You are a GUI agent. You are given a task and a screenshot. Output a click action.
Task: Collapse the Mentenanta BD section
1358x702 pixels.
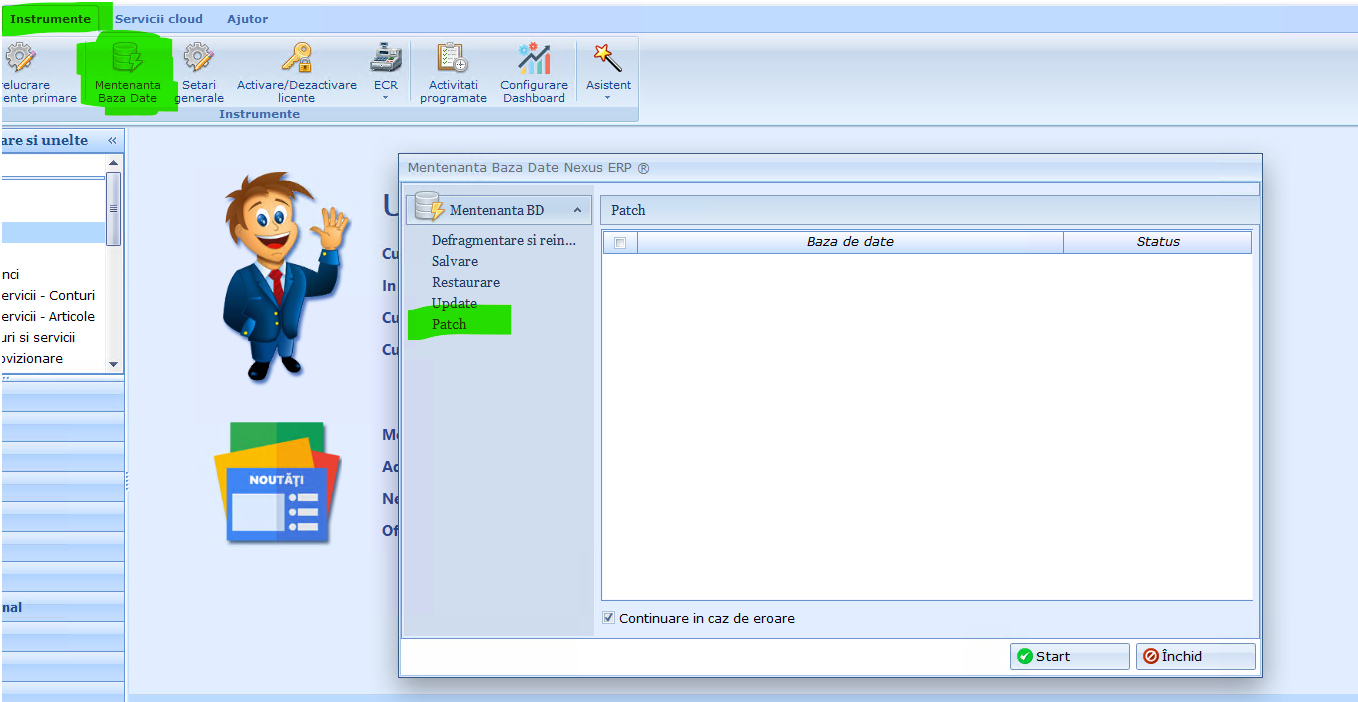pyautogui.click(x=577, y=210)
